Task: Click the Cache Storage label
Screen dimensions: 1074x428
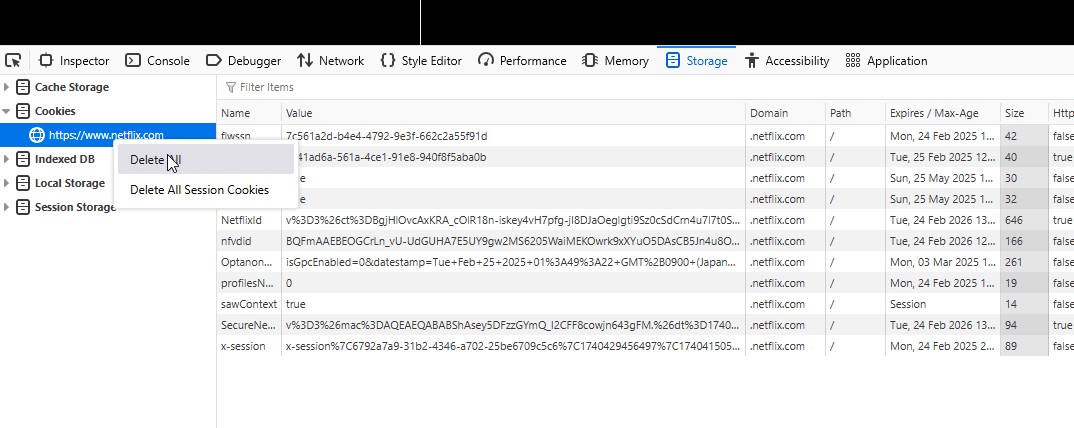Action: click(x=72, y=87)
